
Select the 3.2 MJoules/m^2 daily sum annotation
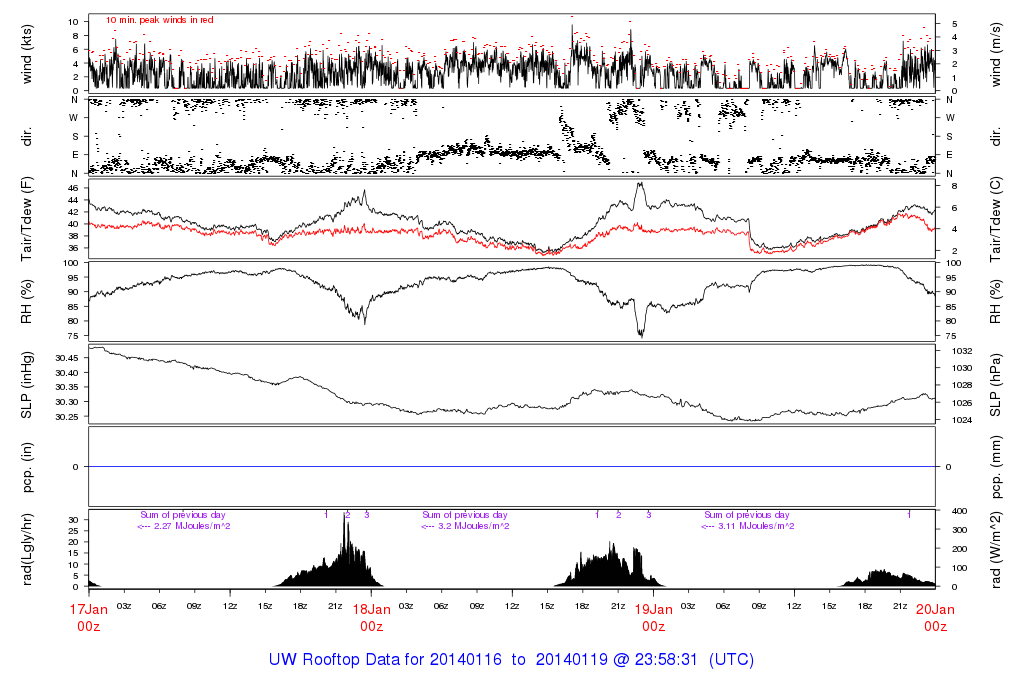[x=465, y=526]
